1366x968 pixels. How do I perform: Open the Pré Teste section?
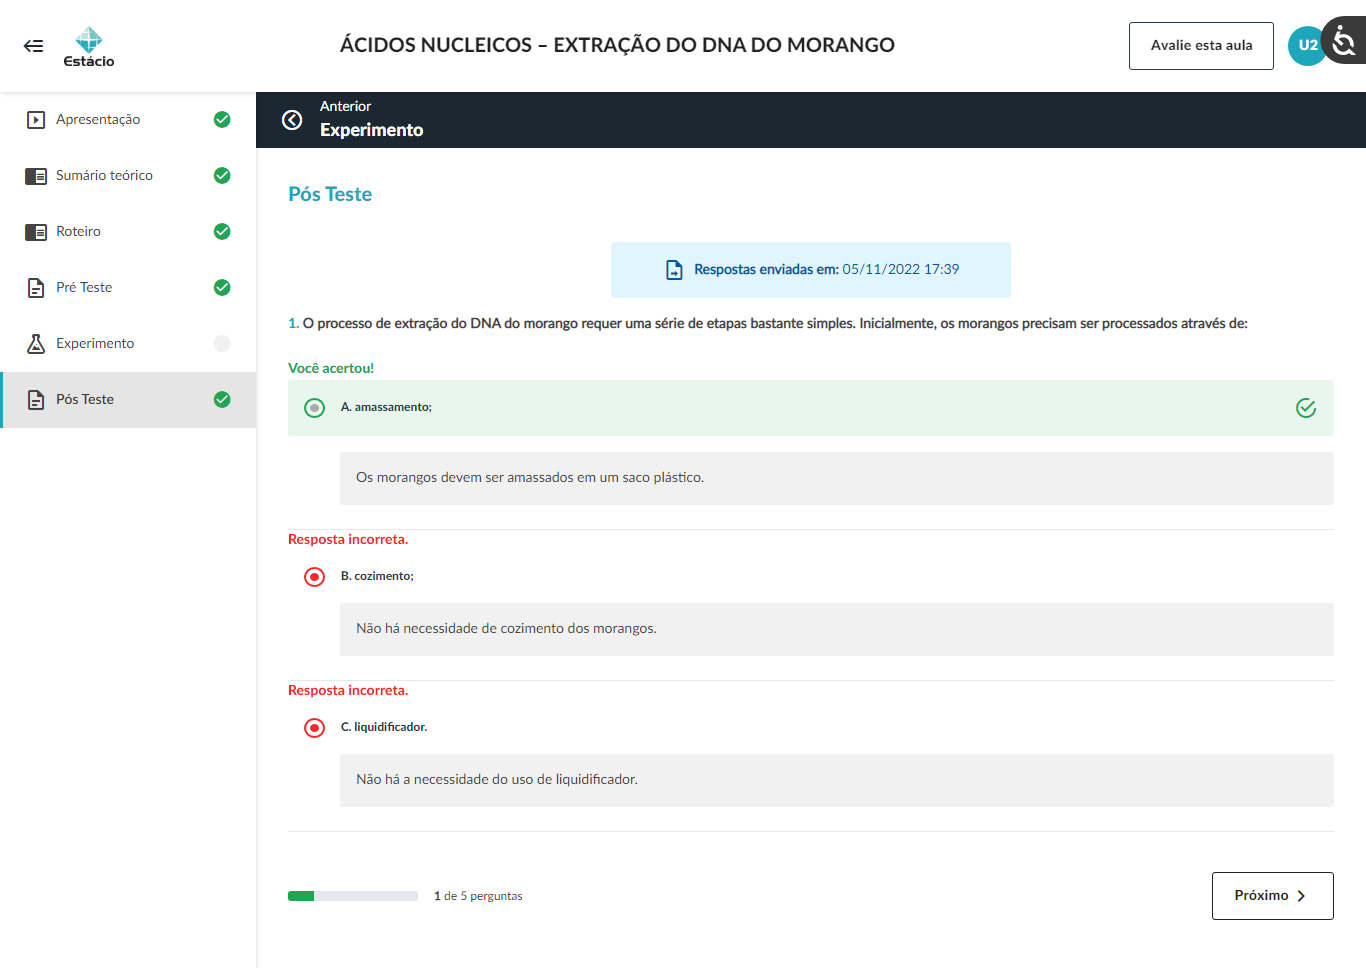128,288
